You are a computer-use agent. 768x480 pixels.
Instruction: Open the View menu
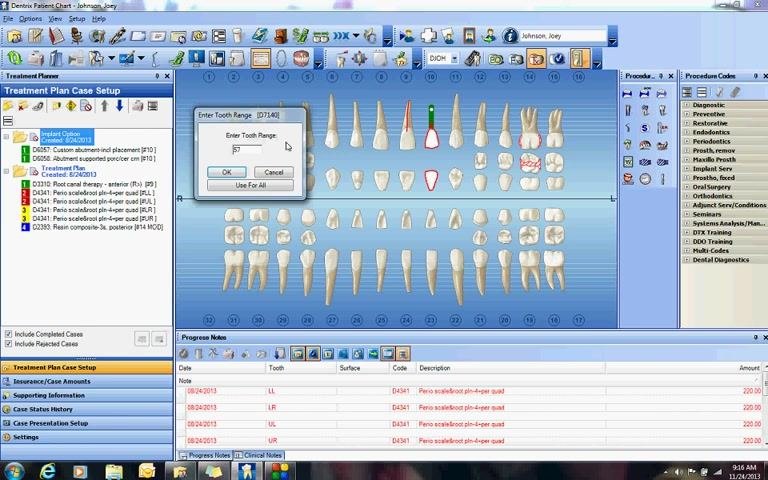point(55,19)
